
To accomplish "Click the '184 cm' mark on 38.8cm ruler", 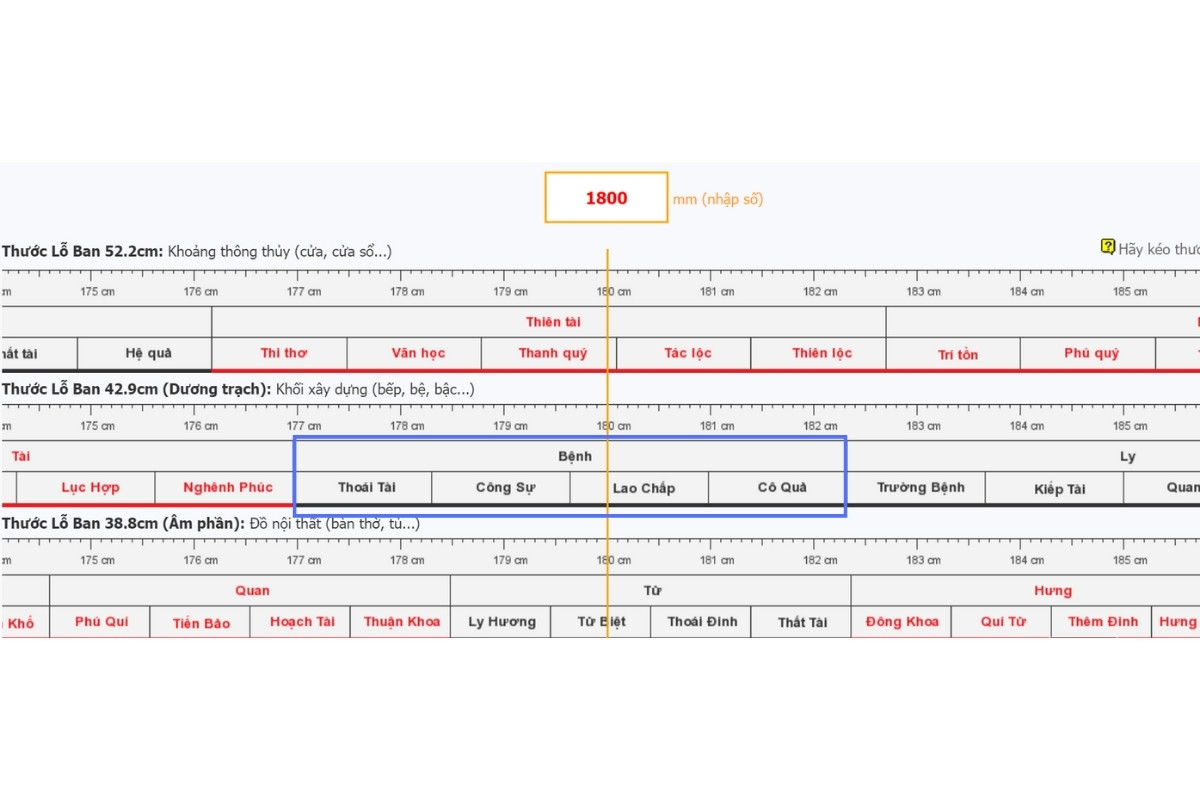I will 1026,560.
